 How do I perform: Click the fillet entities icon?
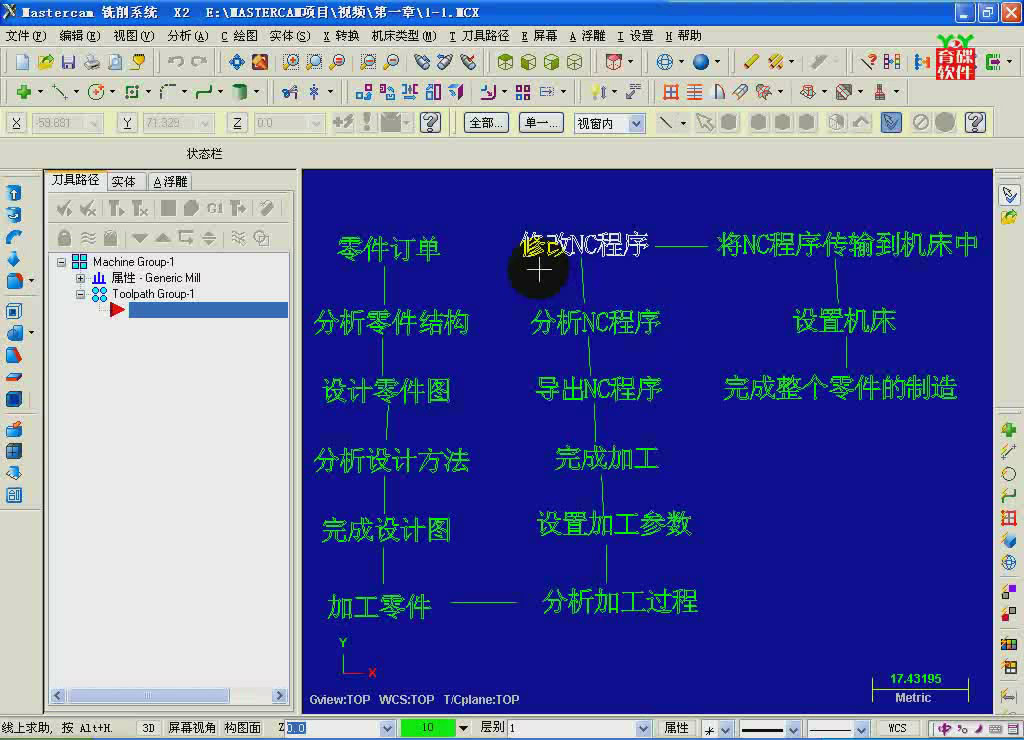[168, 92]
